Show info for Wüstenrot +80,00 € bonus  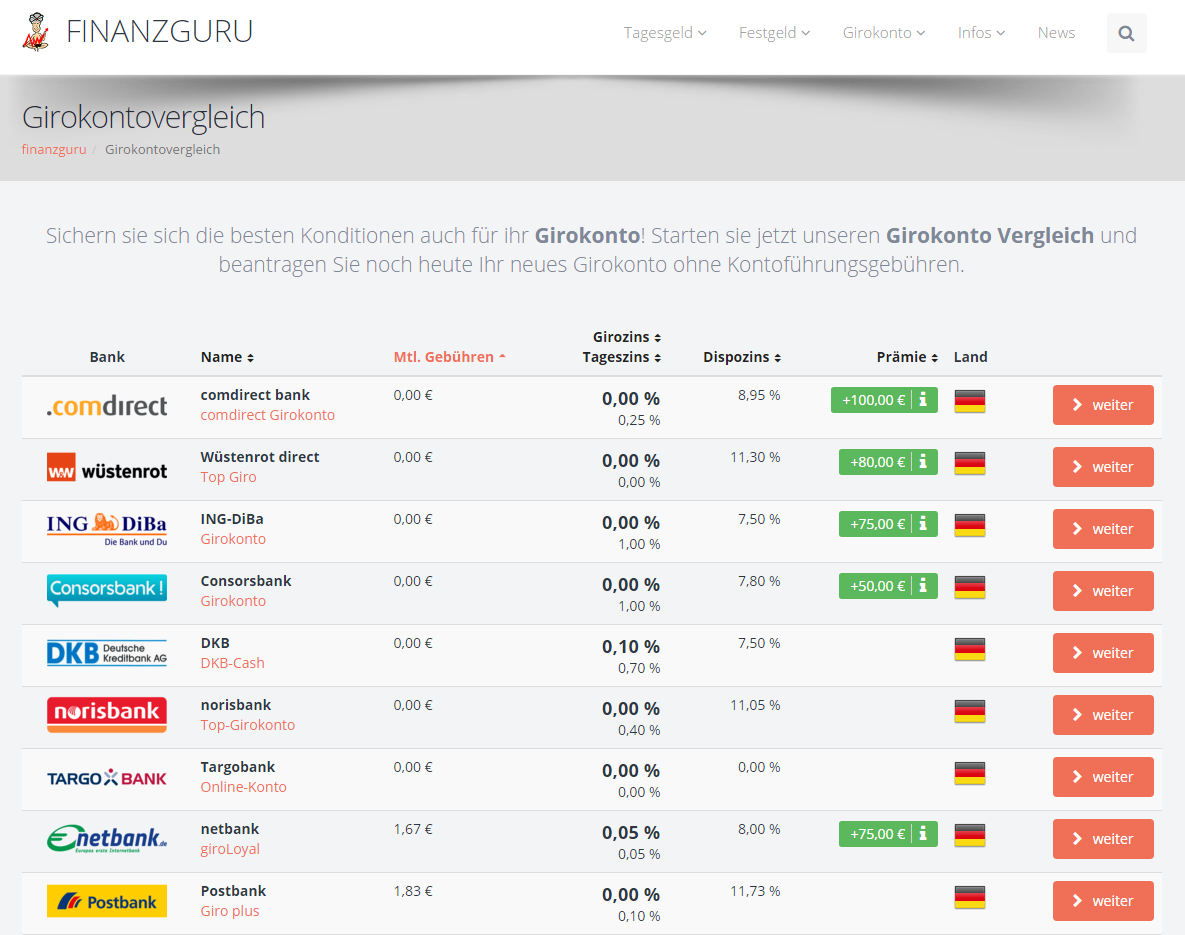(924, 462)
